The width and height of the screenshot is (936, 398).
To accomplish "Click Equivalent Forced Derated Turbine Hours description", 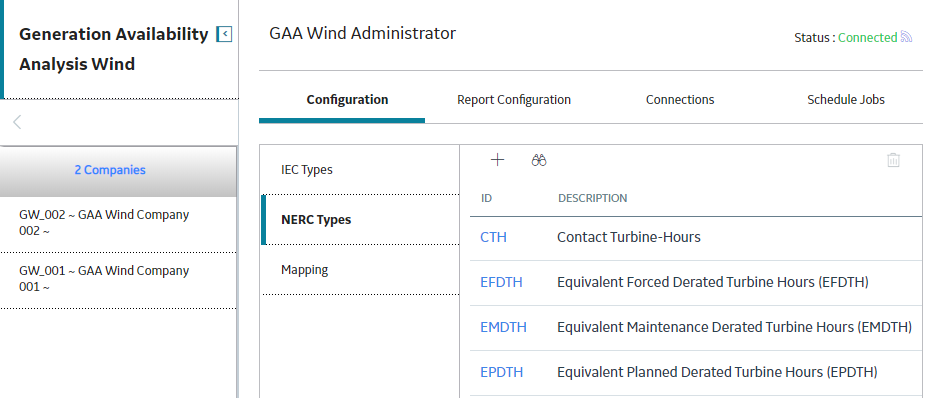I will (713, 282).
